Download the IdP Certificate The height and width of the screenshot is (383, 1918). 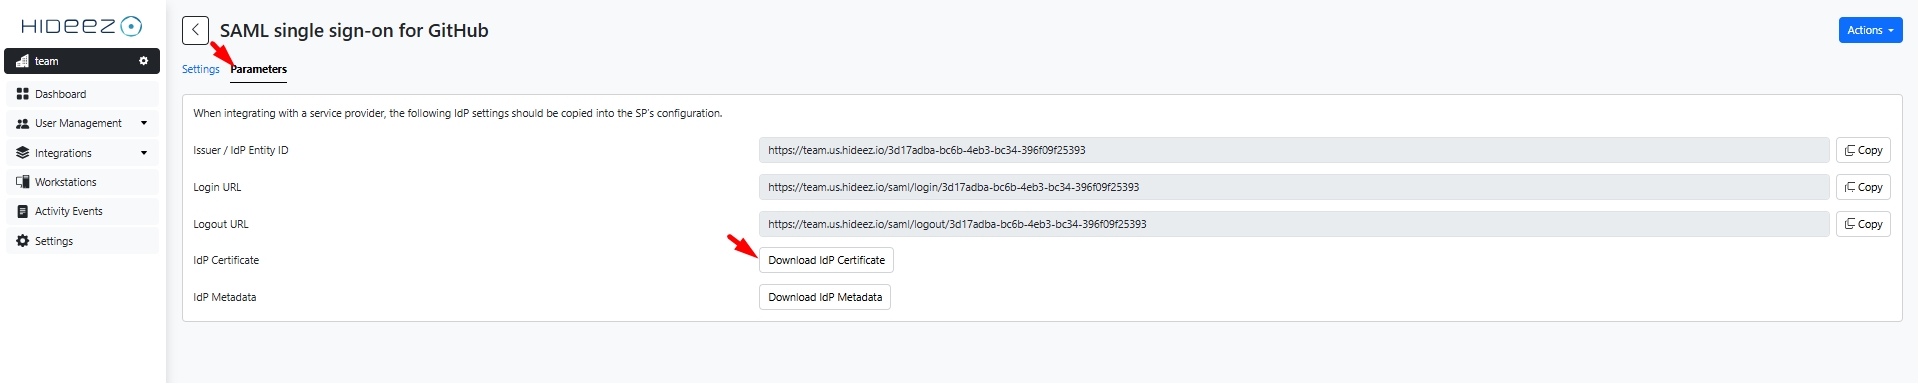[x=826, y=260]
